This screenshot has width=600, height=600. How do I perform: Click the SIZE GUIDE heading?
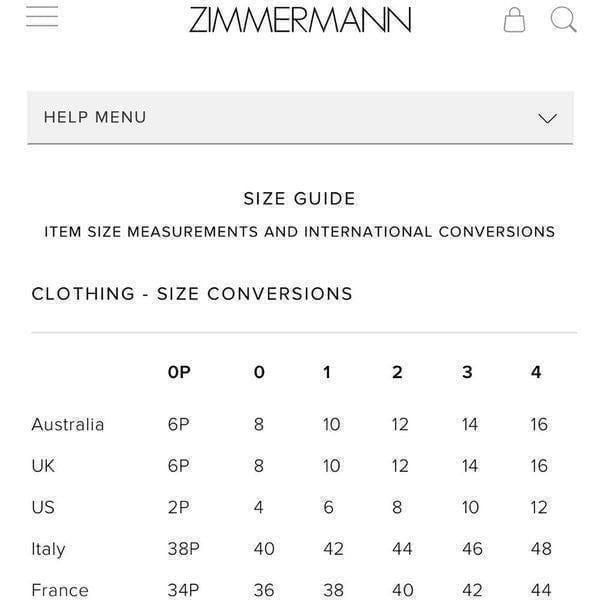(300, 199)
